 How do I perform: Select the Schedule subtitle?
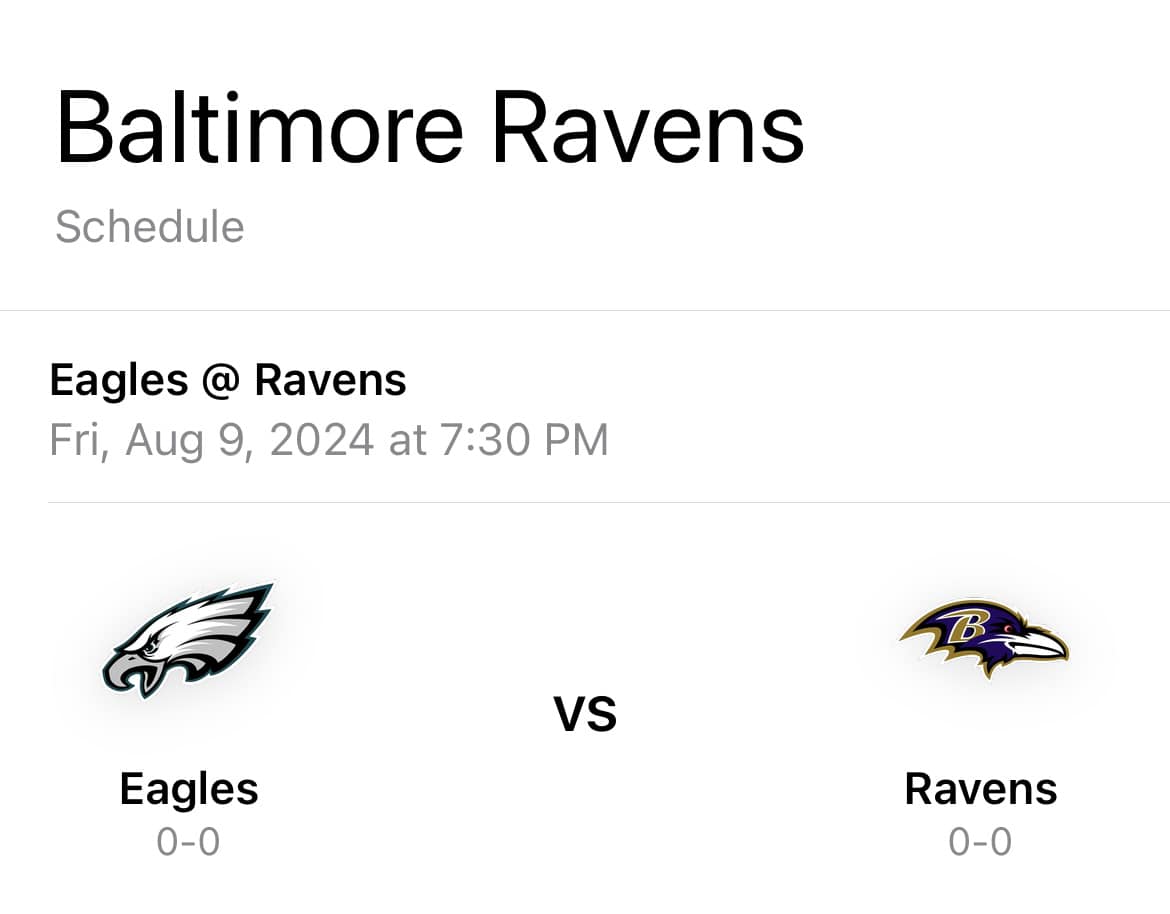[x=150, y=227]
